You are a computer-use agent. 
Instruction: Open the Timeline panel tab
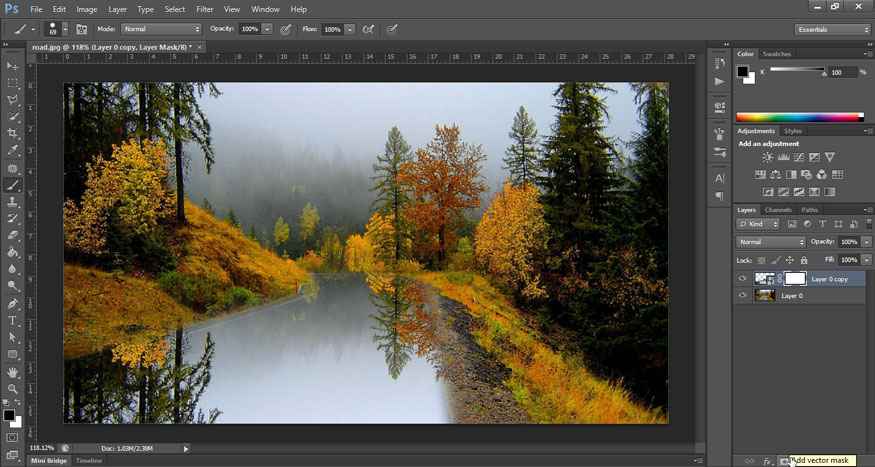click(89, 461)
